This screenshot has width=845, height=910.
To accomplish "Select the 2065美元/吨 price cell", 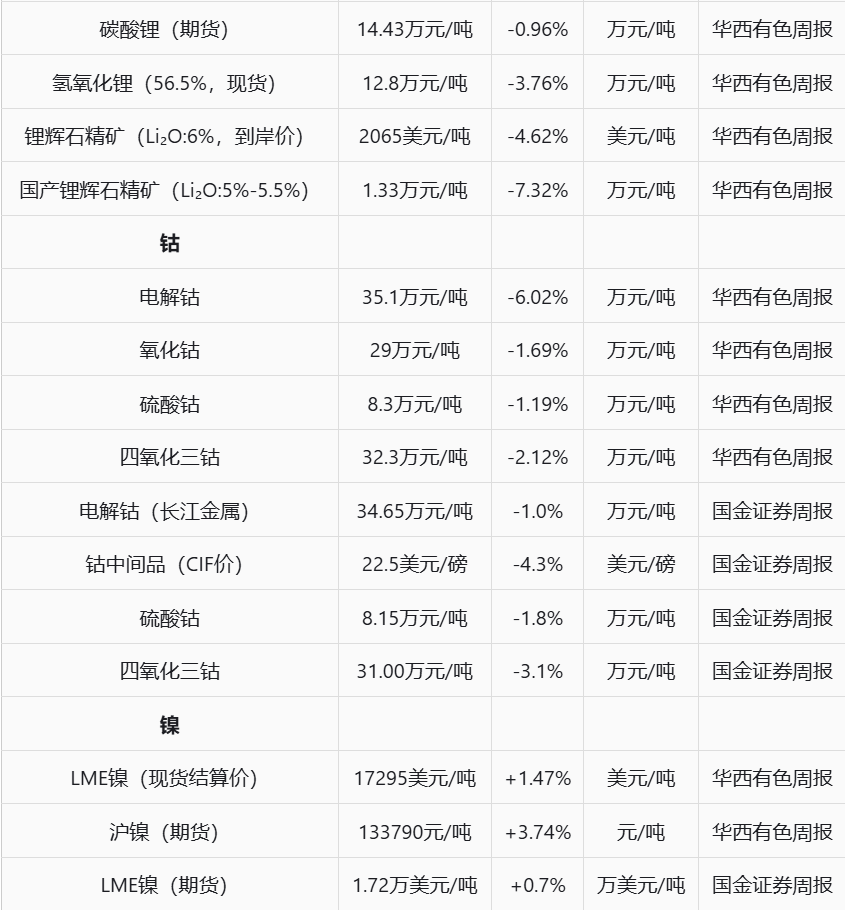I will pos(415,136).
